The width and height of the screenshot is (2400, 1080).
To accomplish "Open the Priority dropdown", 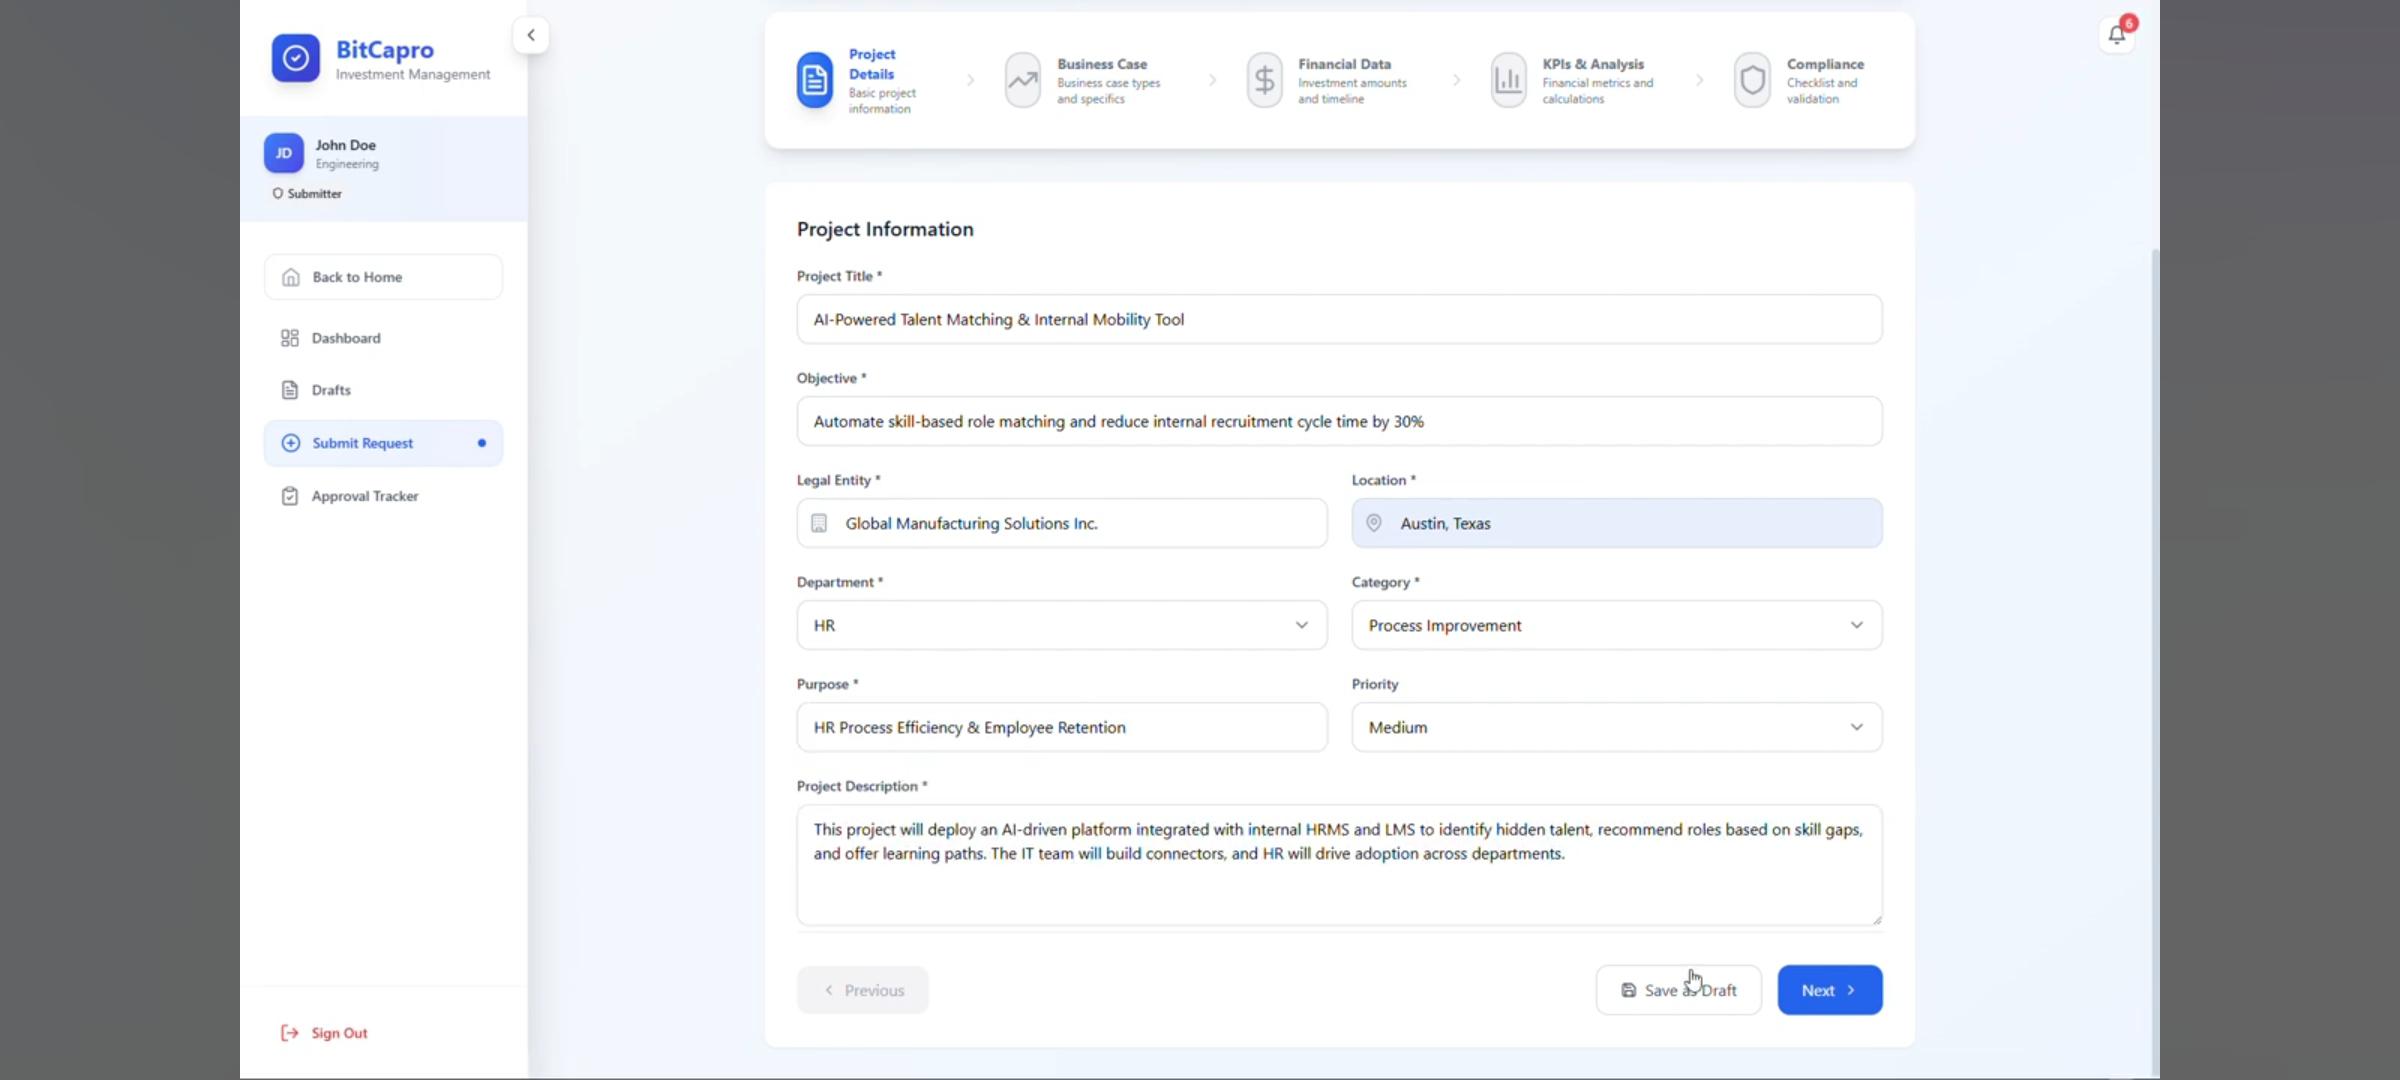I will pyautogui.click(x=1616, y=727).
